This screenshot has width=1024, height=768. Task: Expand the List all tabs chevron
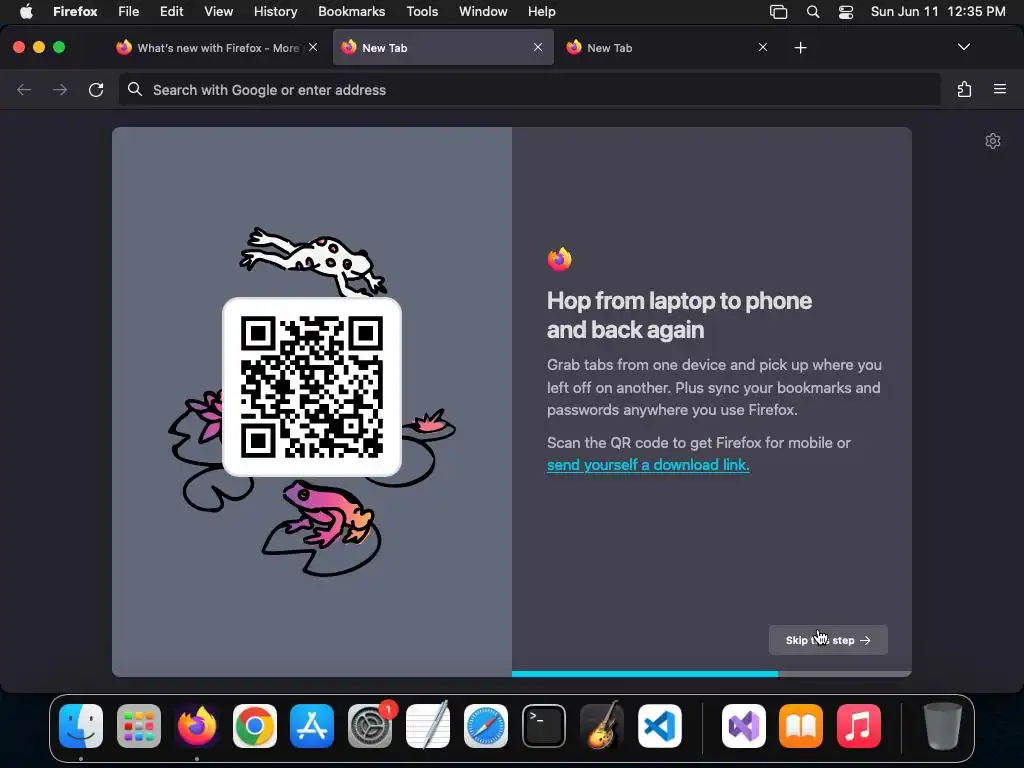pyautogui.click(x=963, y=47)
